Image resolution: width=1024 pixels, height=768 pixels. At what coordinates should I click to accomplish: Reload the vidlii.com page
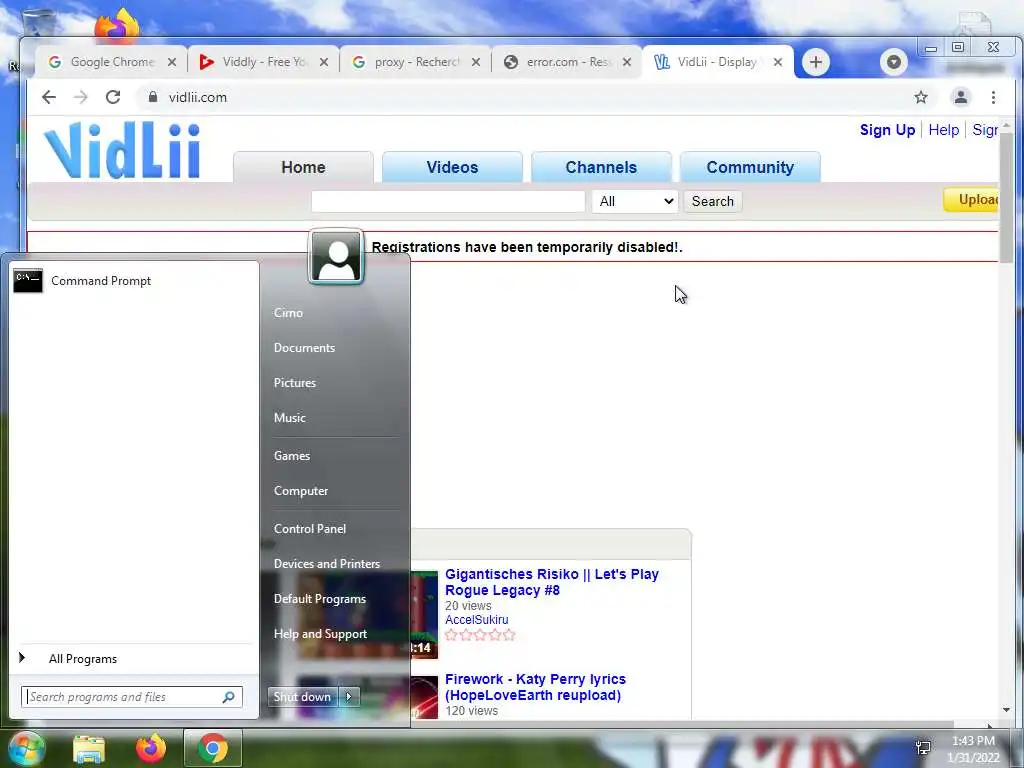point(113,97)
